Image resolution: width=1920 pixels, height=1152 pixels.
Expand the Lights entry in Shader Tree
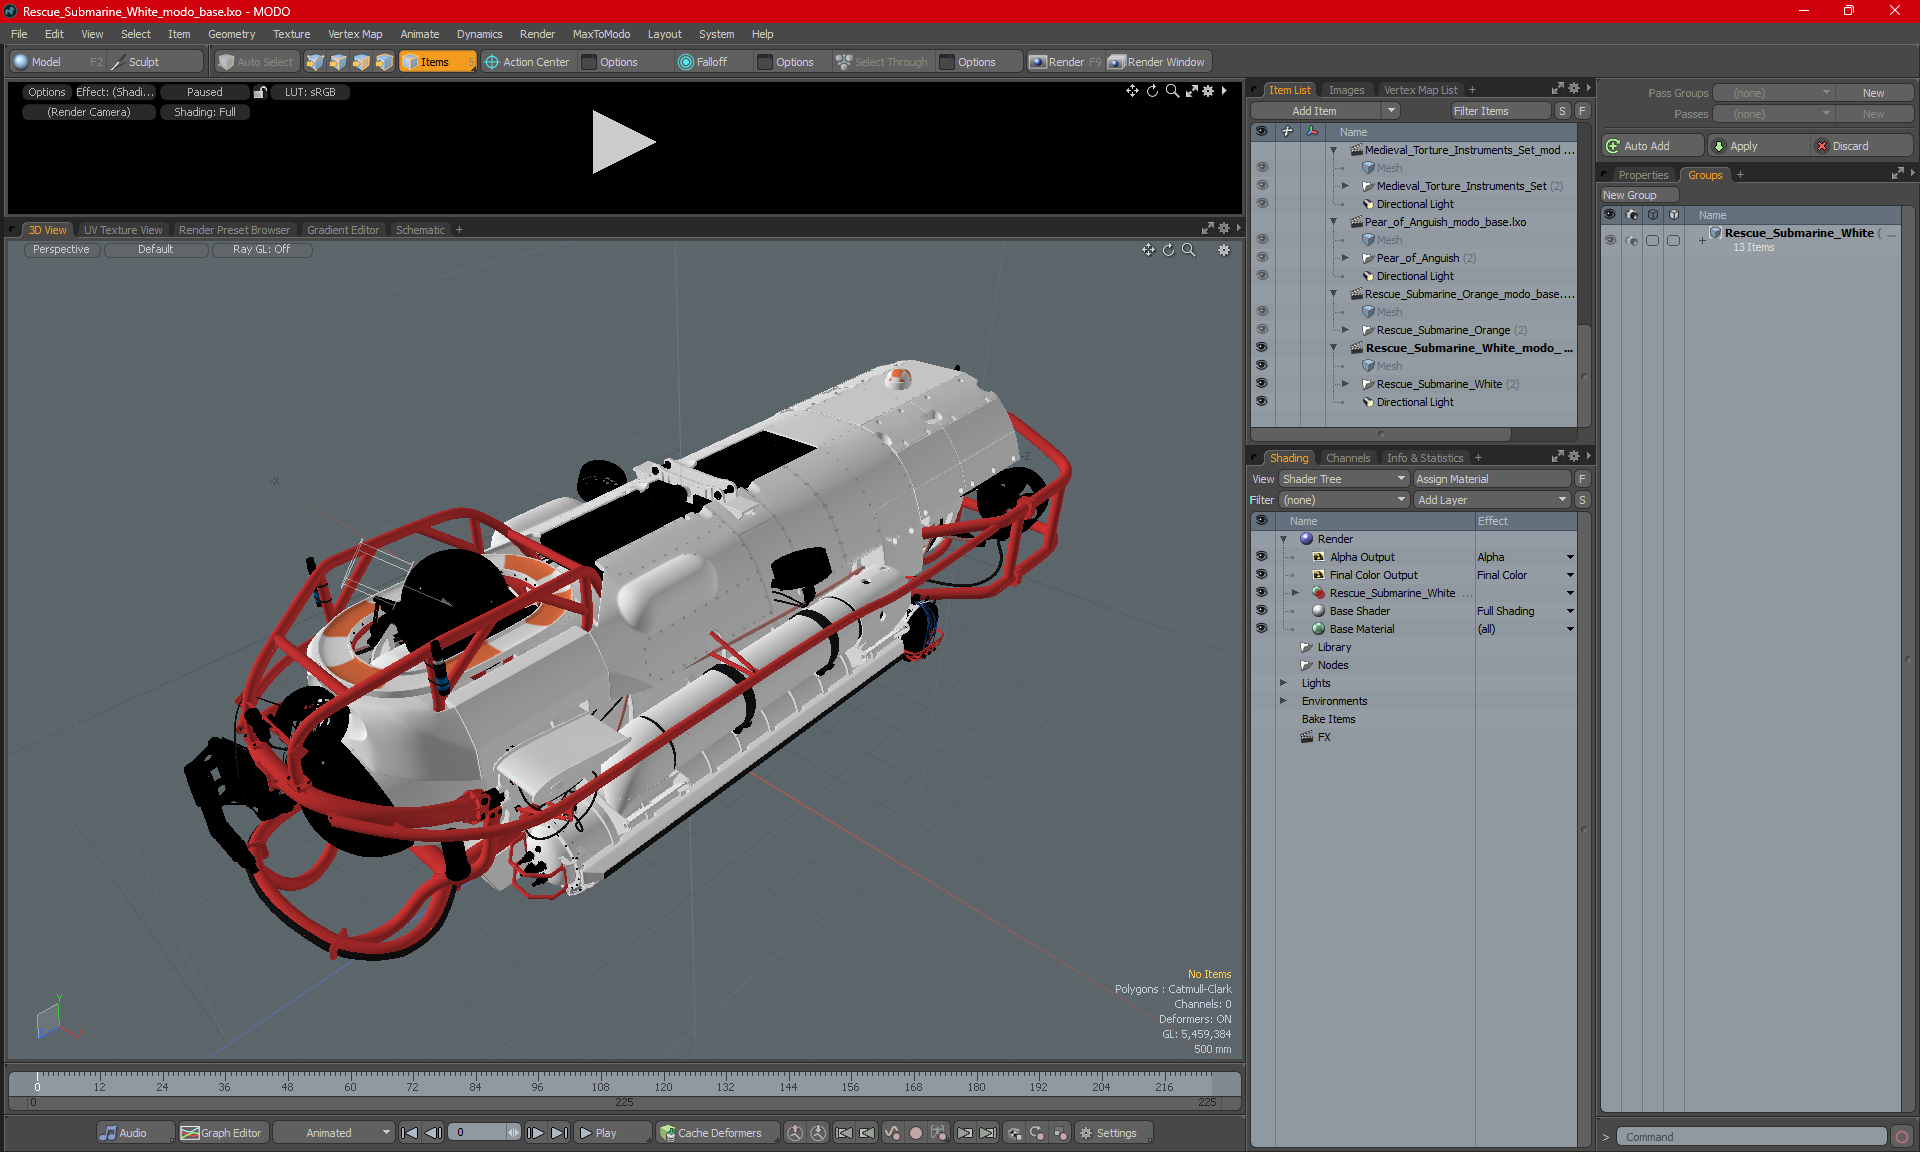coord(1284,683)
